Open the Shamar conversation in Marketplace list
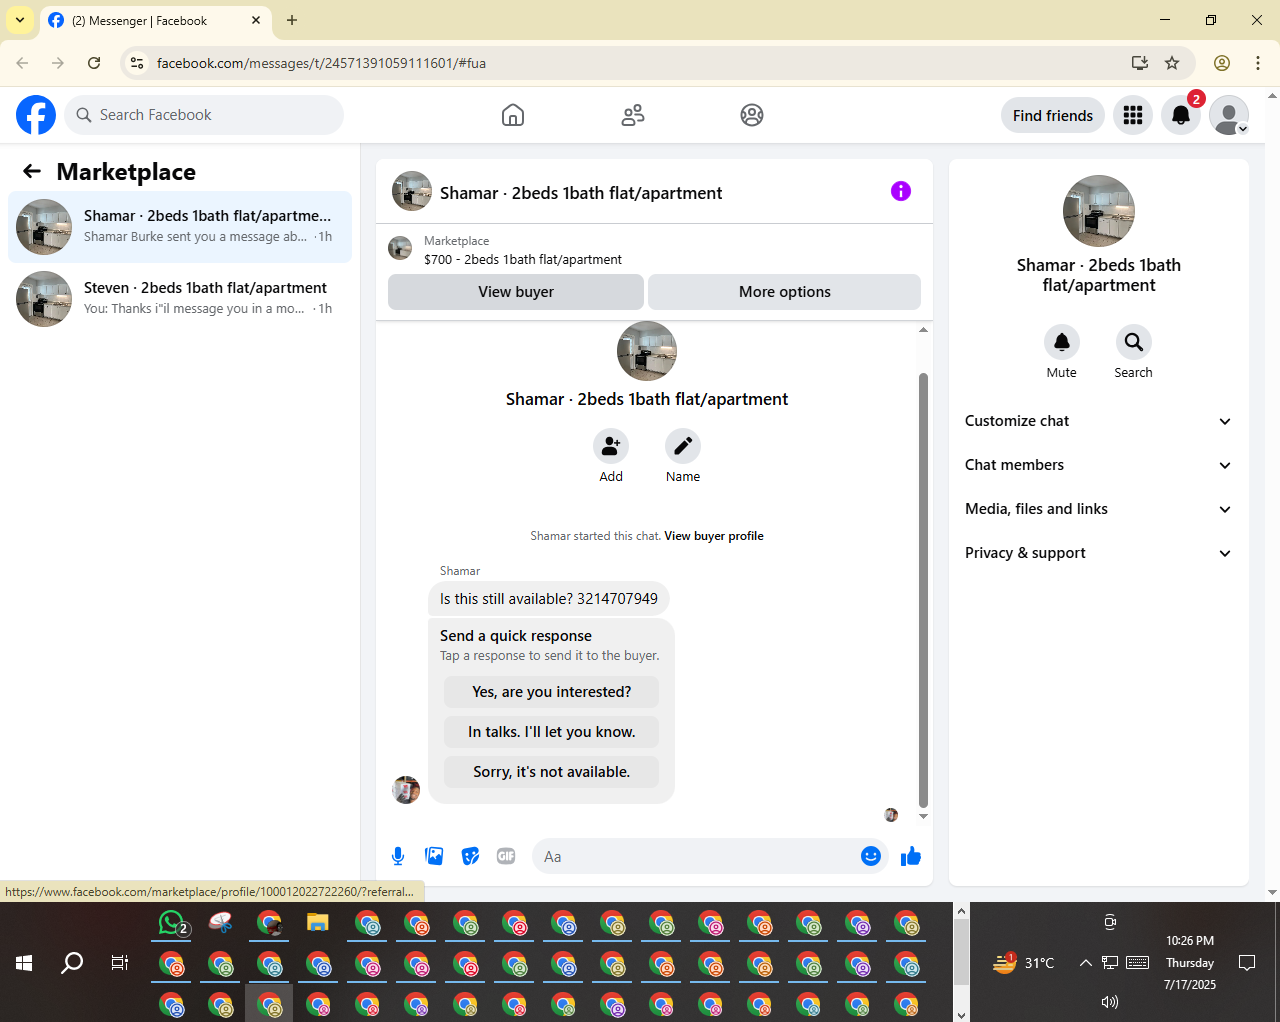Screen dimensions: 1280x1022 click(180, 227)
